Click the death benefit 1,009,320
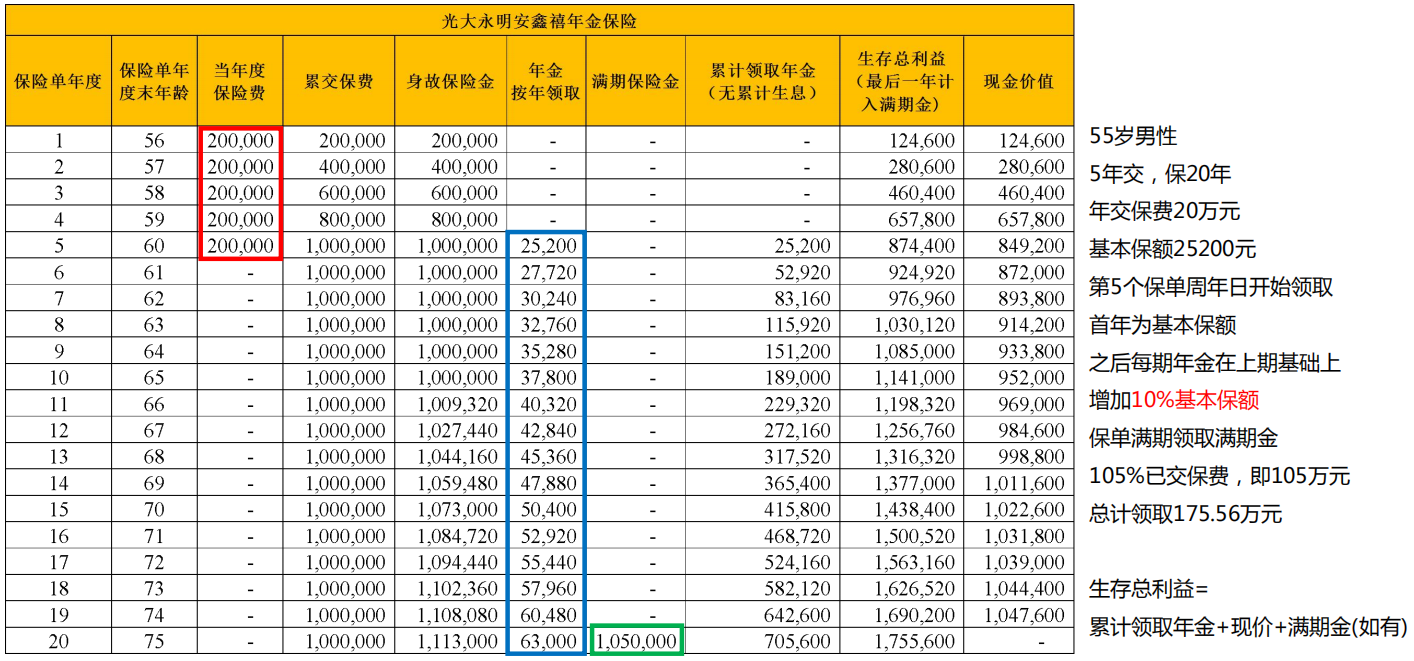The image size is (1414, 661). pos(458,404)
